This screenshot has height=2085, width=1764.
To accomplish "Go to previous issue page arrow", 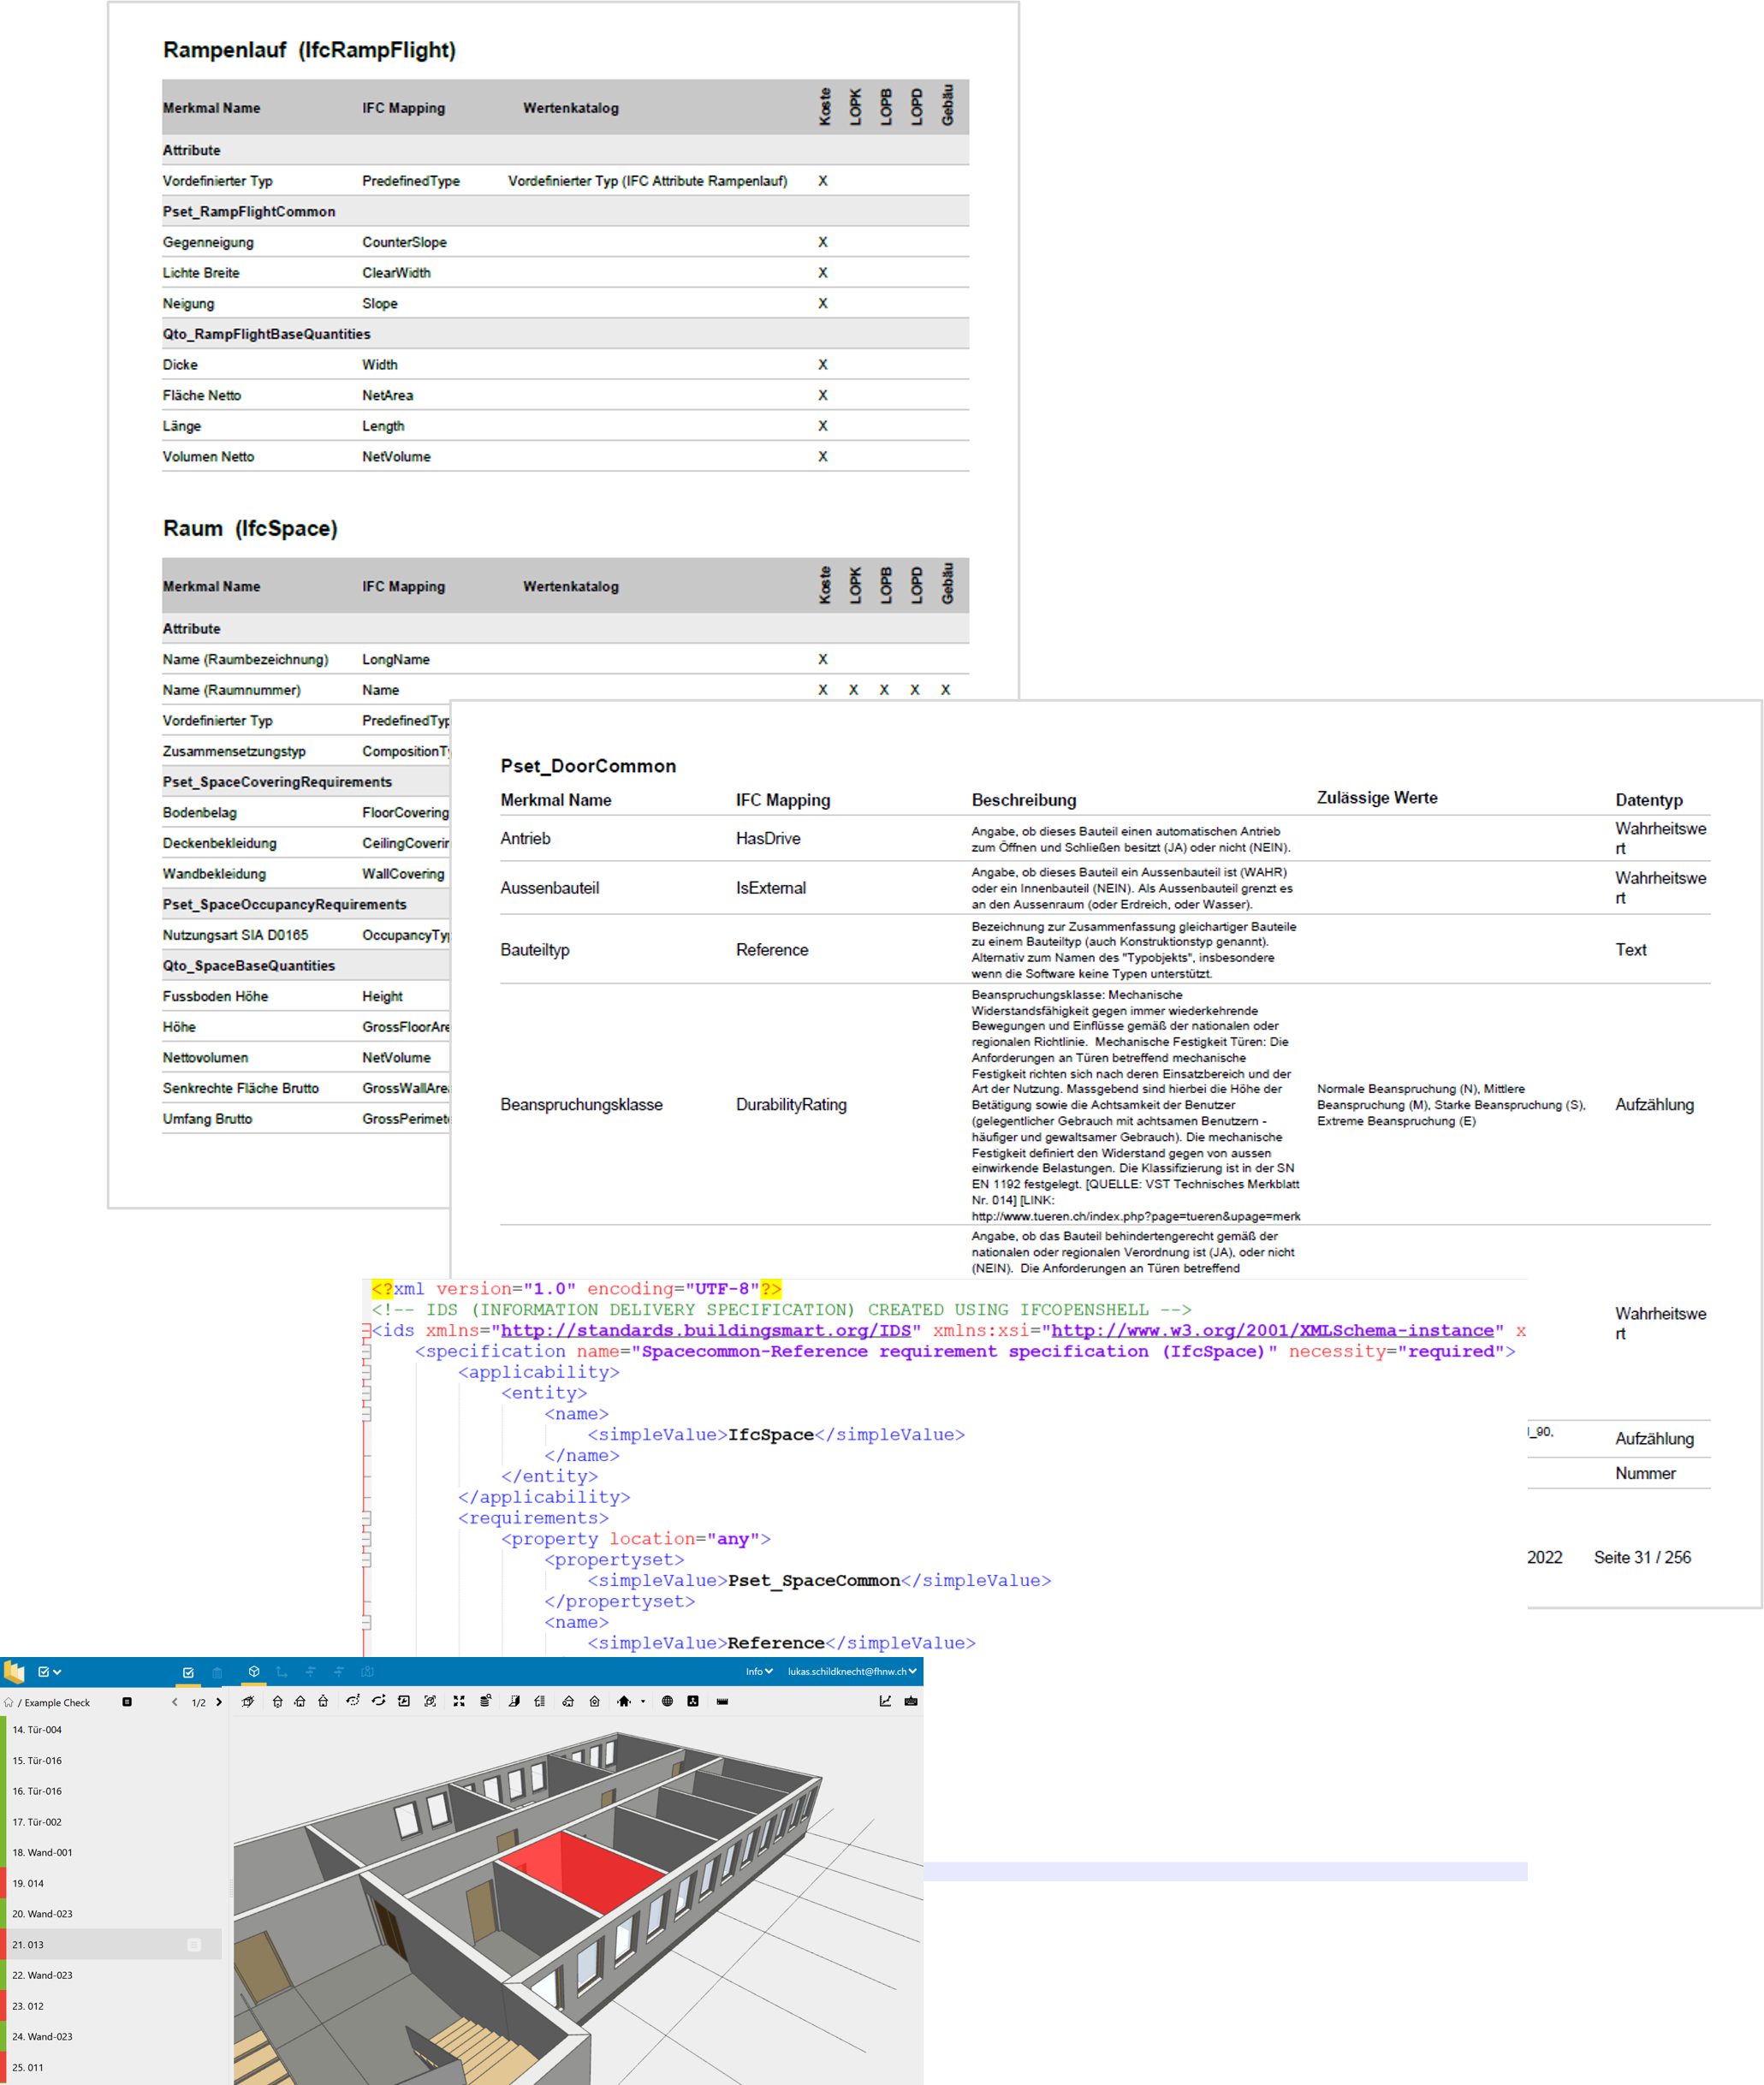I will tap(175, 1702).
